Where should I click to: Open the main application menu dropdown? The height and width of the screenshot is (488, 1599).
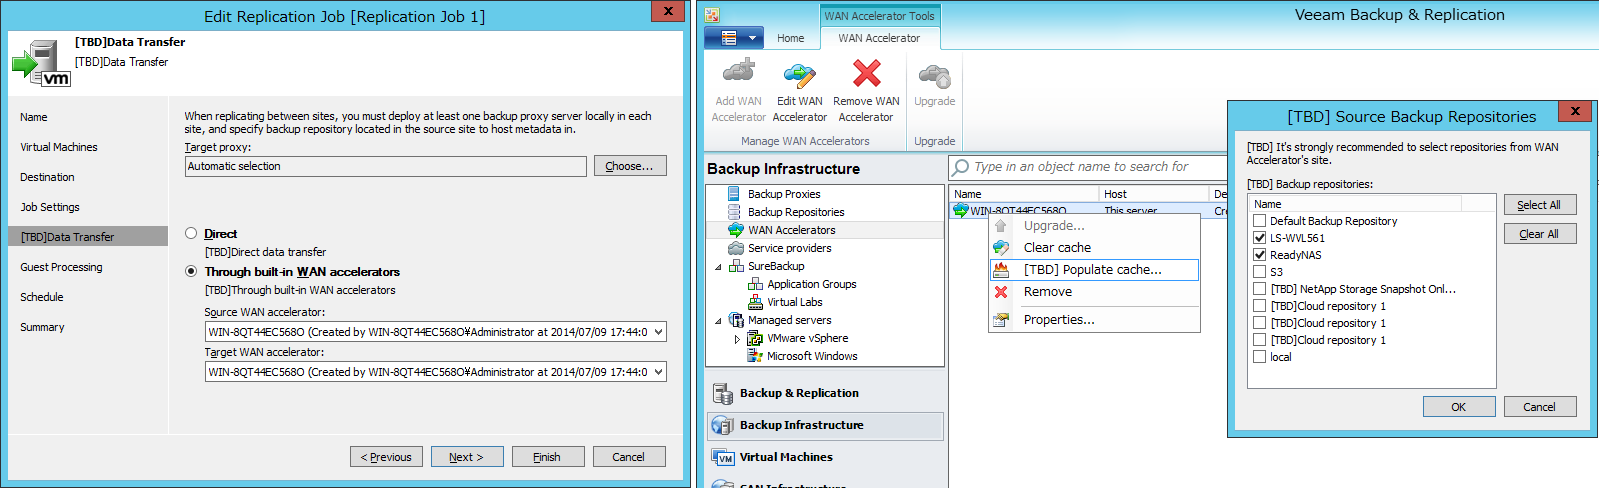coord(734,38)
